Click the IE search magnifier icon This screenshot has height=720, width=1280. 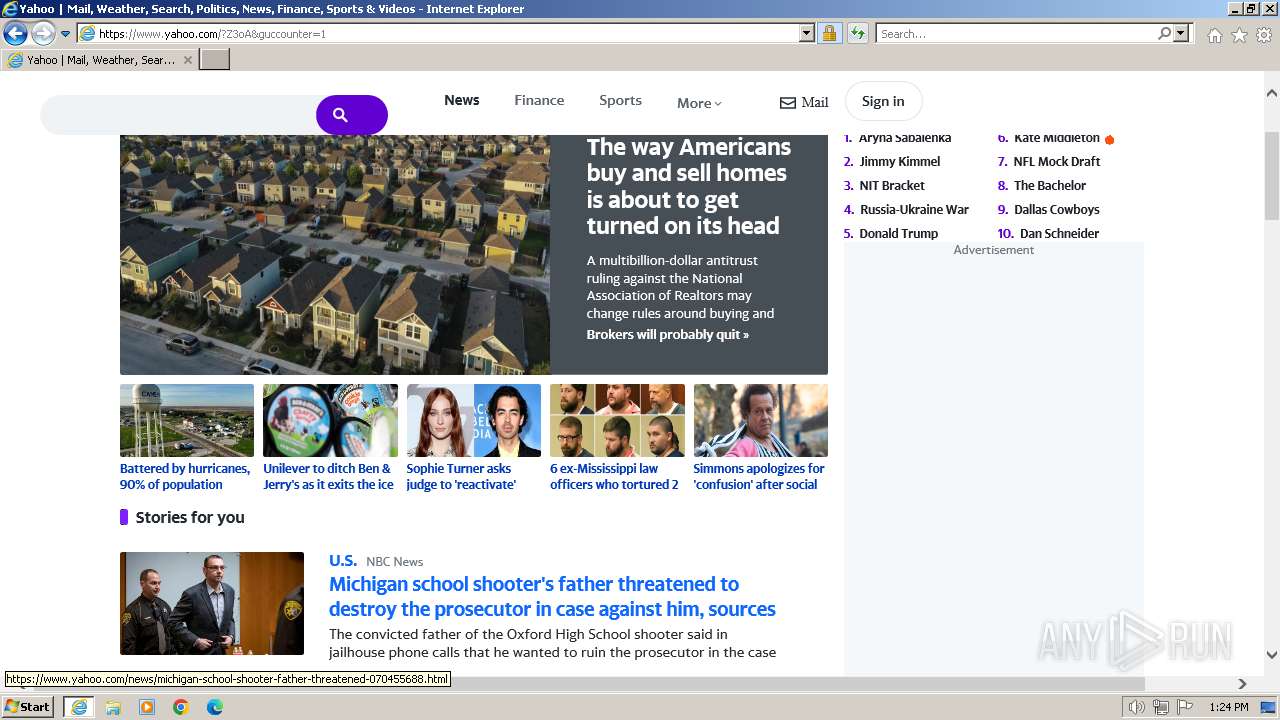[x=1164, y=34]
